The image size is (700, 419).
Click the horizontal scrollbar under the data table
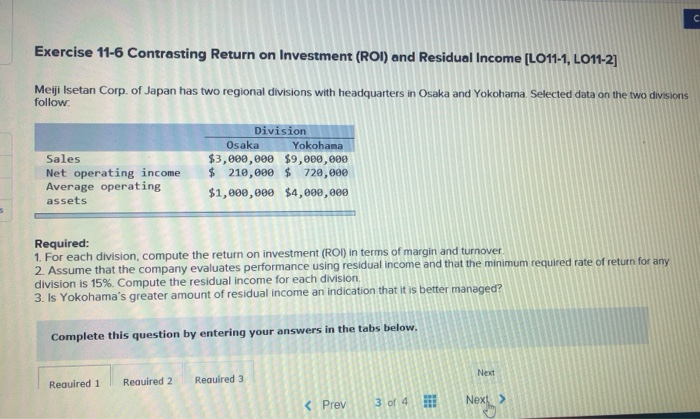[195, 214]
